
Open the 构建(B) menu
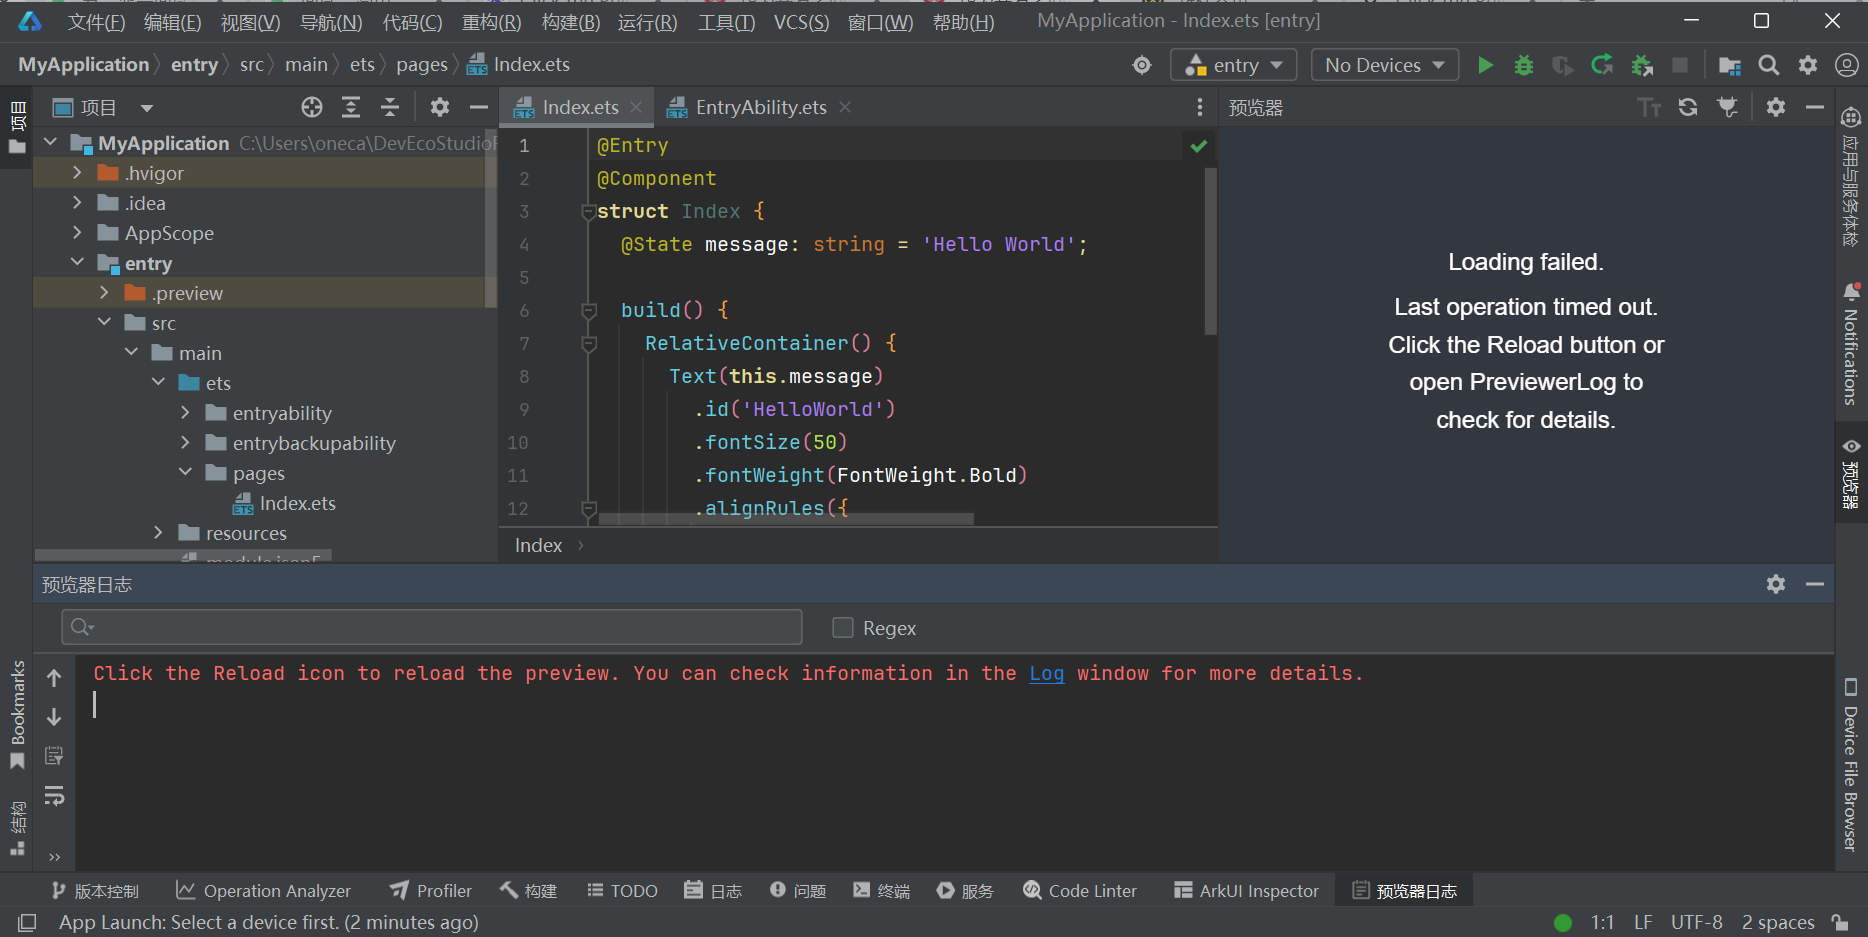570,22
